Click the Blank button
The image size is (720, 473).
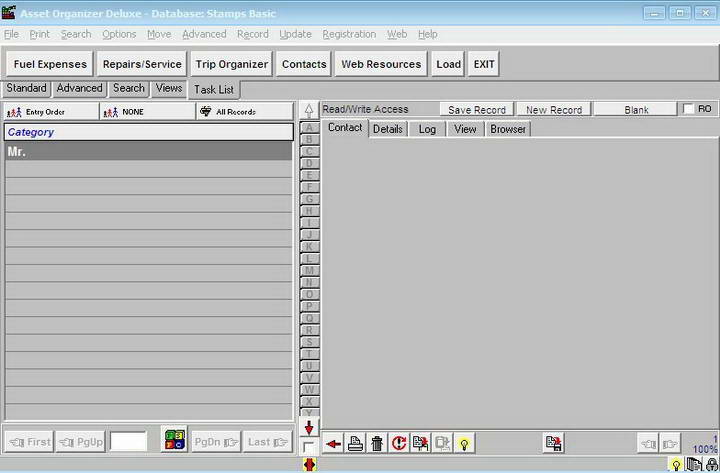point(636,110)
